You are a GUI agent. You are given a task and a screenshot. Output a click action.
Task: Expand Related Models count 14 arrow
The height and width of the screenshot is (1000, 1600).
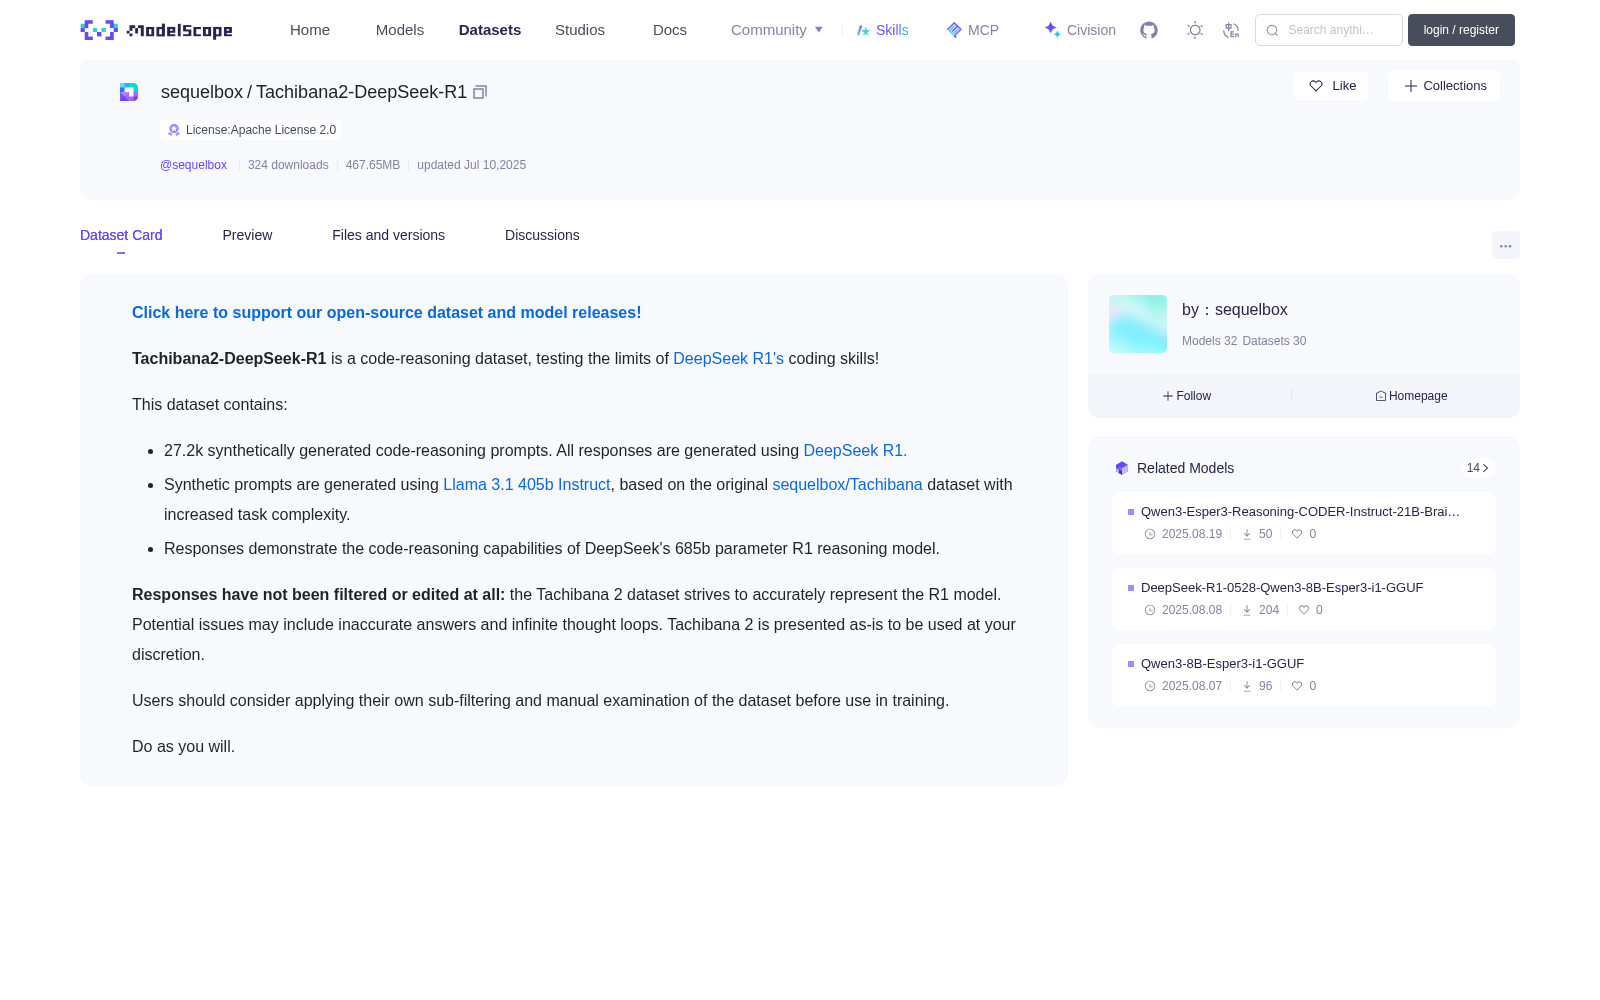pyautogui.click(x=1478, y=468)
